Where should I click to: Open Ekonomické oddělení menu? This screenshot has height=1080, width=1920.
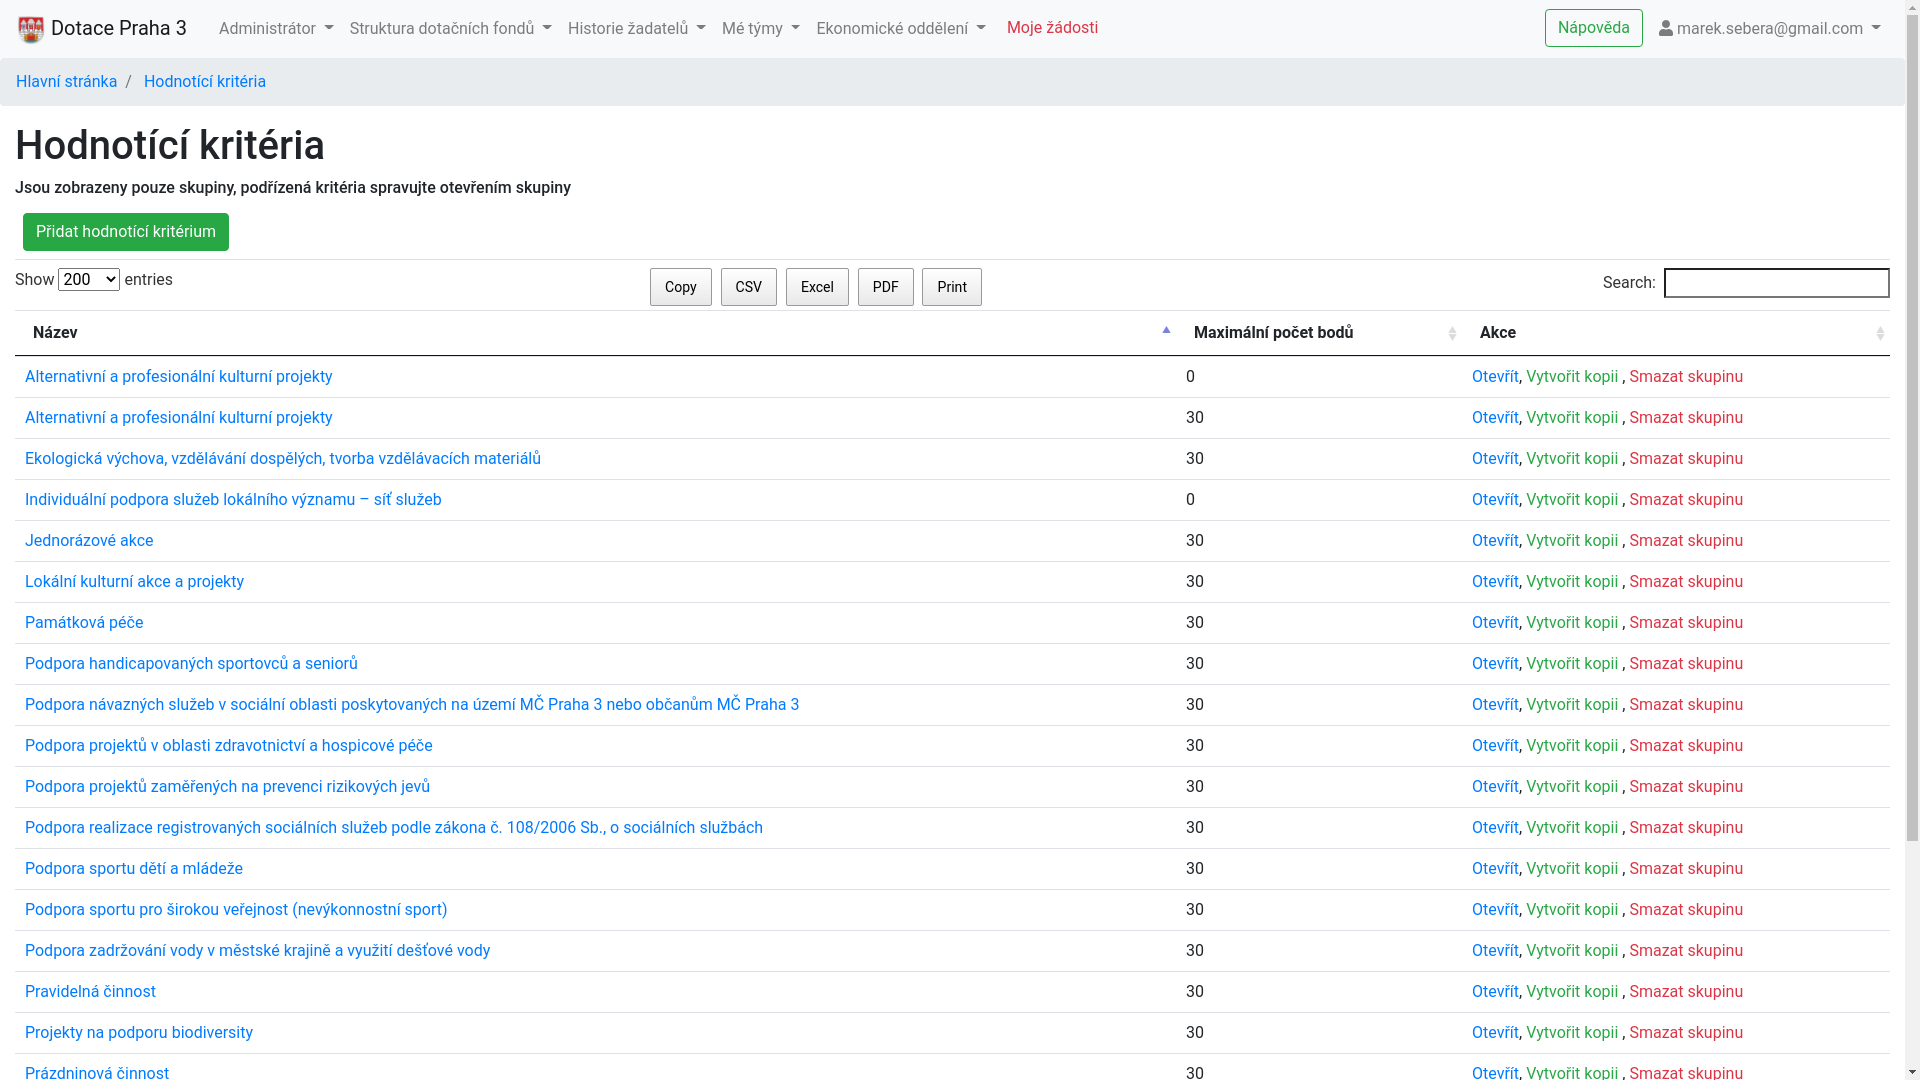(900, 29)
